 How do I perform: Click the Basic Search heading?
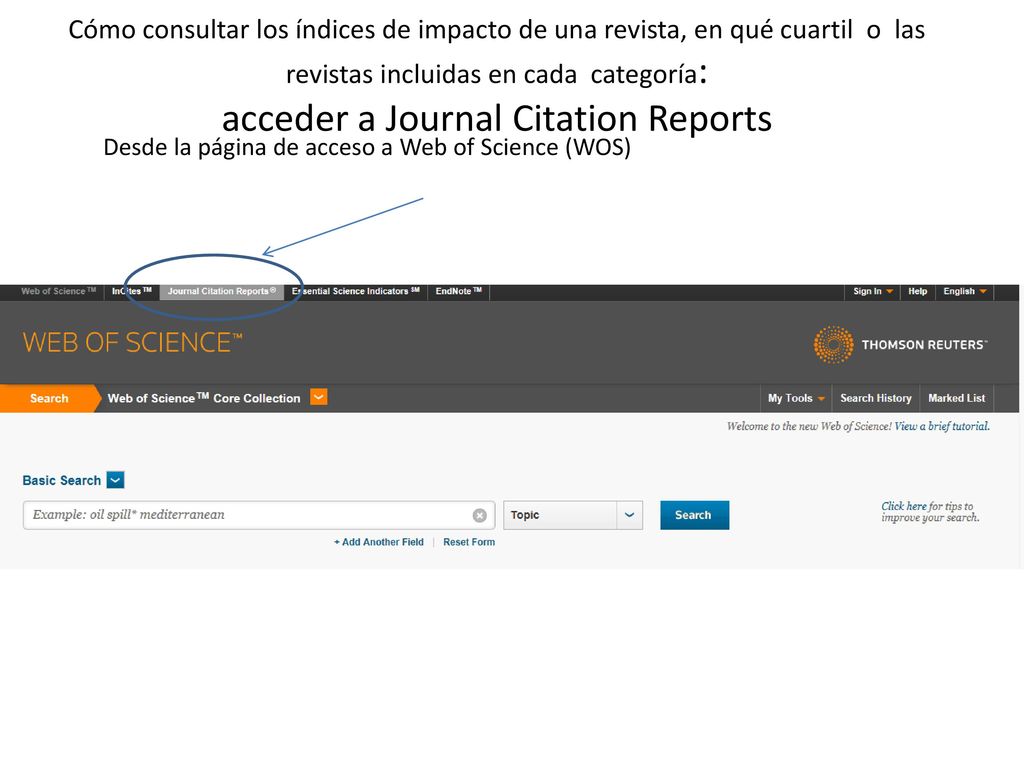tap(61, 481)
